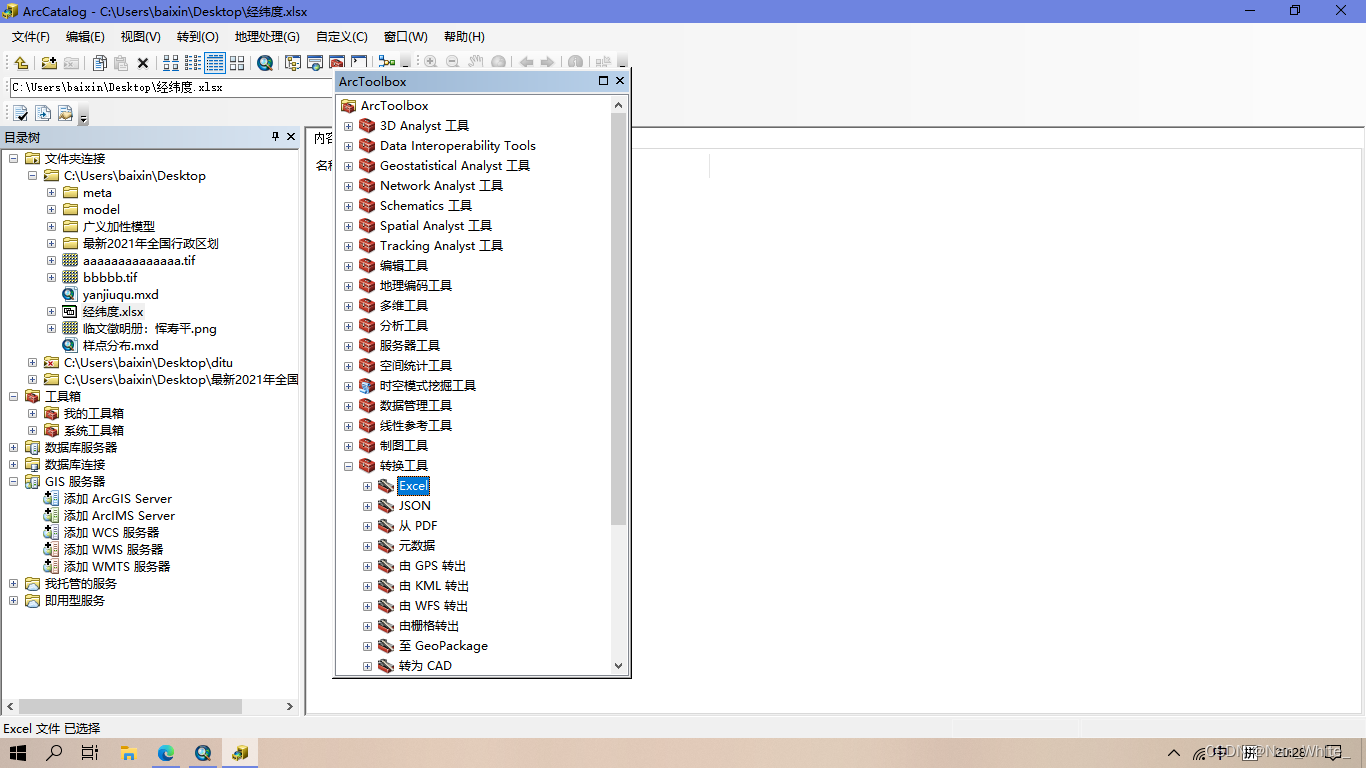Image resolution: width=1366 pixels, height=768 pixels.
Task: Maximize the ArcToolbox window
Action: click(x=603, y=81)
